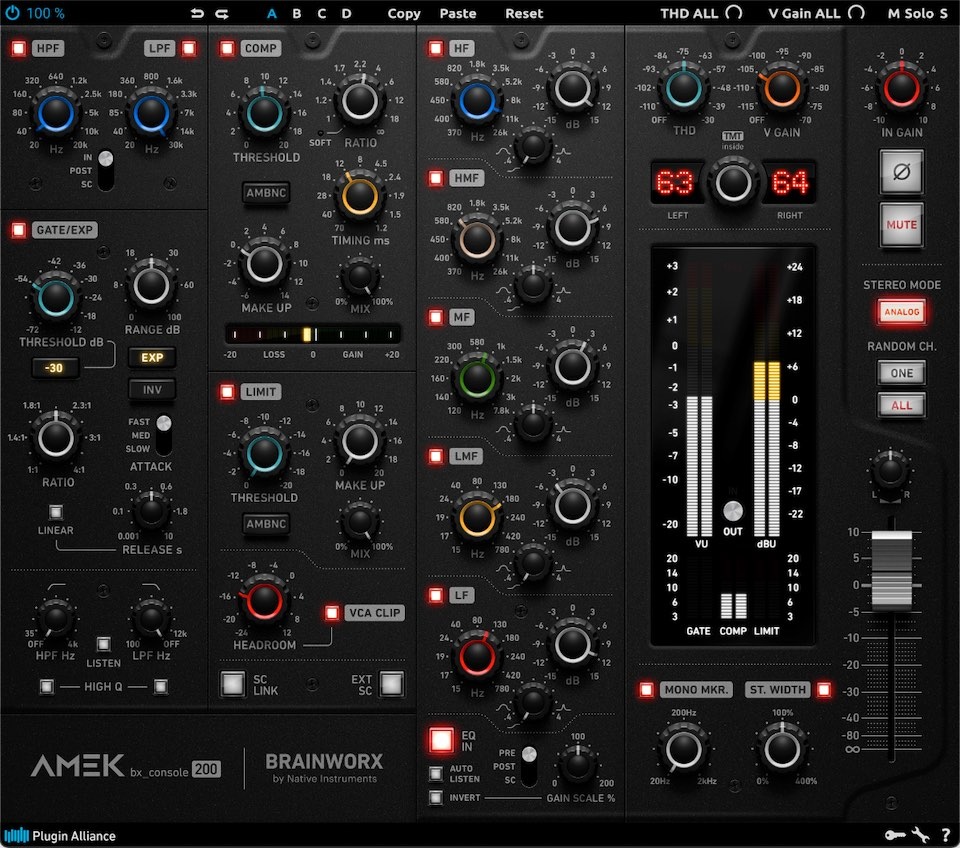
Task: Click Reset in the top menu bar
Action: click(523, 13)
